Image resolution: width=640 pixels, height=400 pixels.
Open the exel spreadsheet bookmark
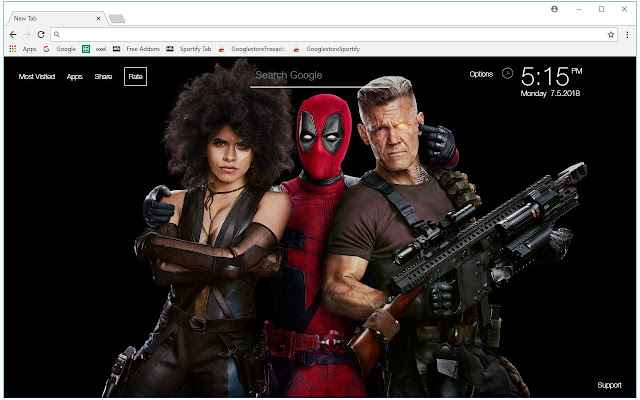94,49
